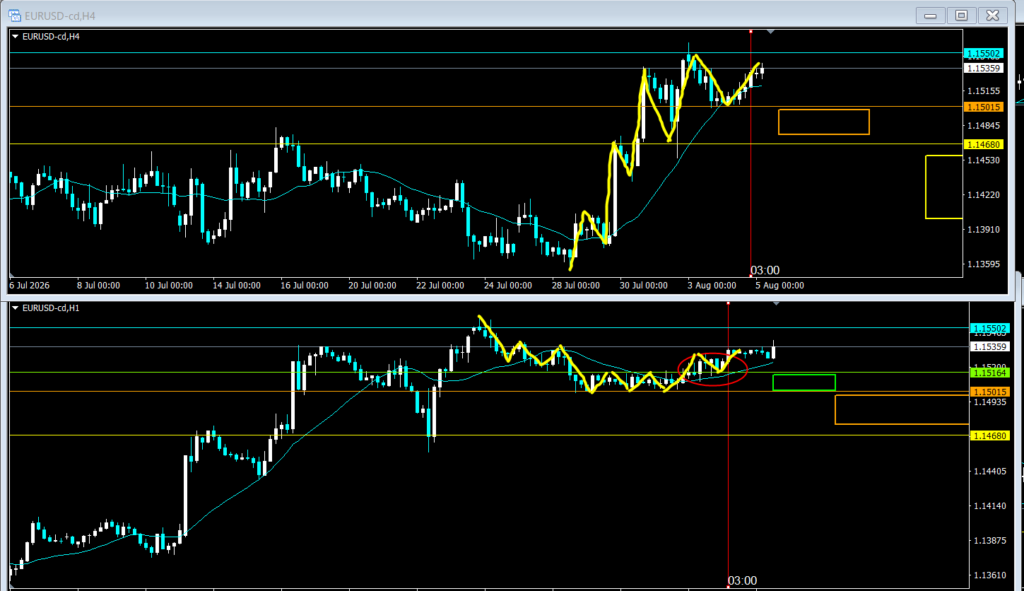Click the 10 Jul 00:00 time axis label

[168, 285]
